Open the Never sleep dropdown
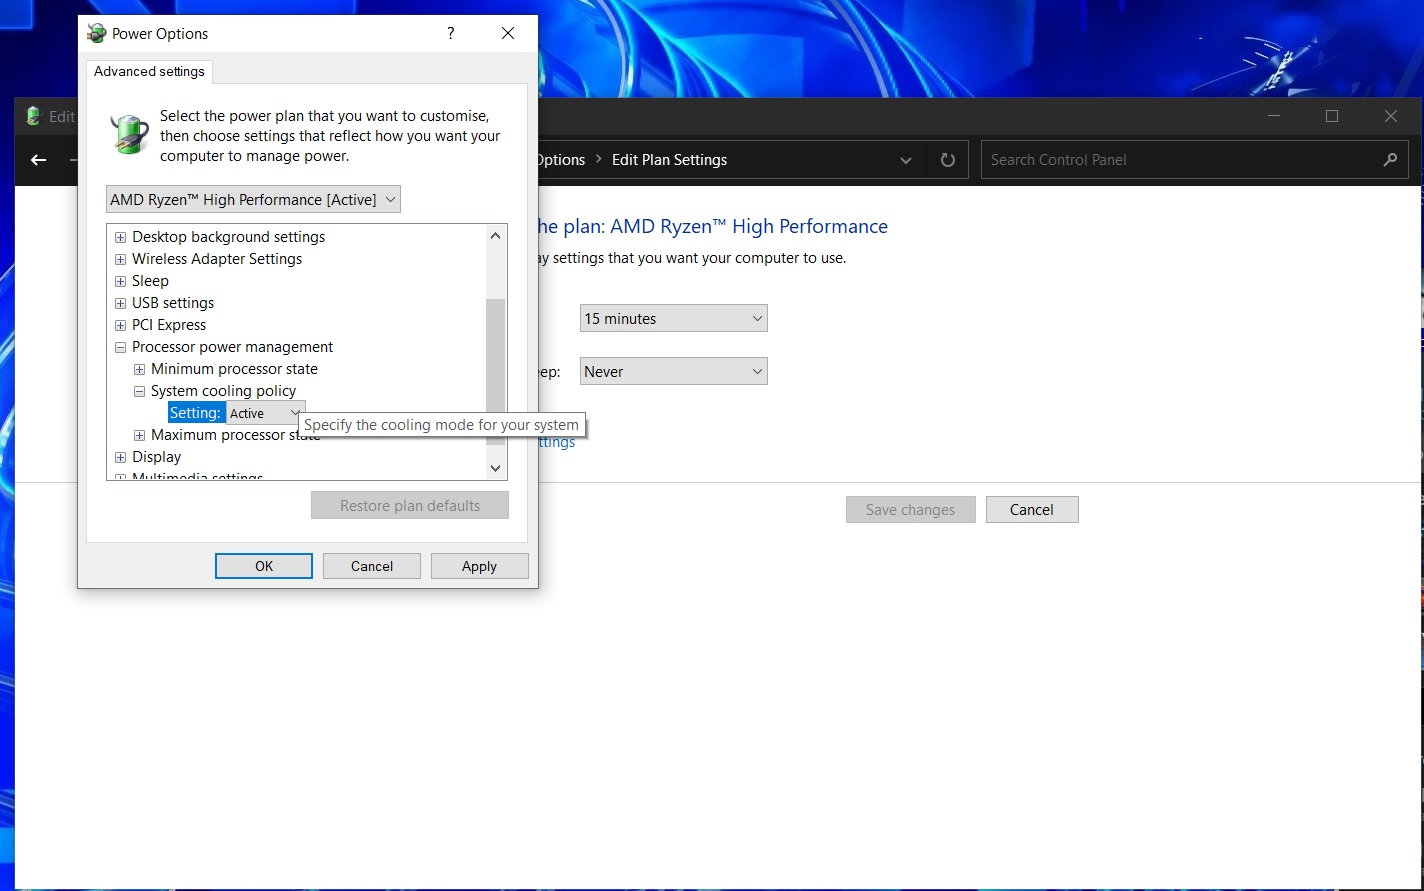Screen dimensions: 1424x891 click(x=673, y=371)
